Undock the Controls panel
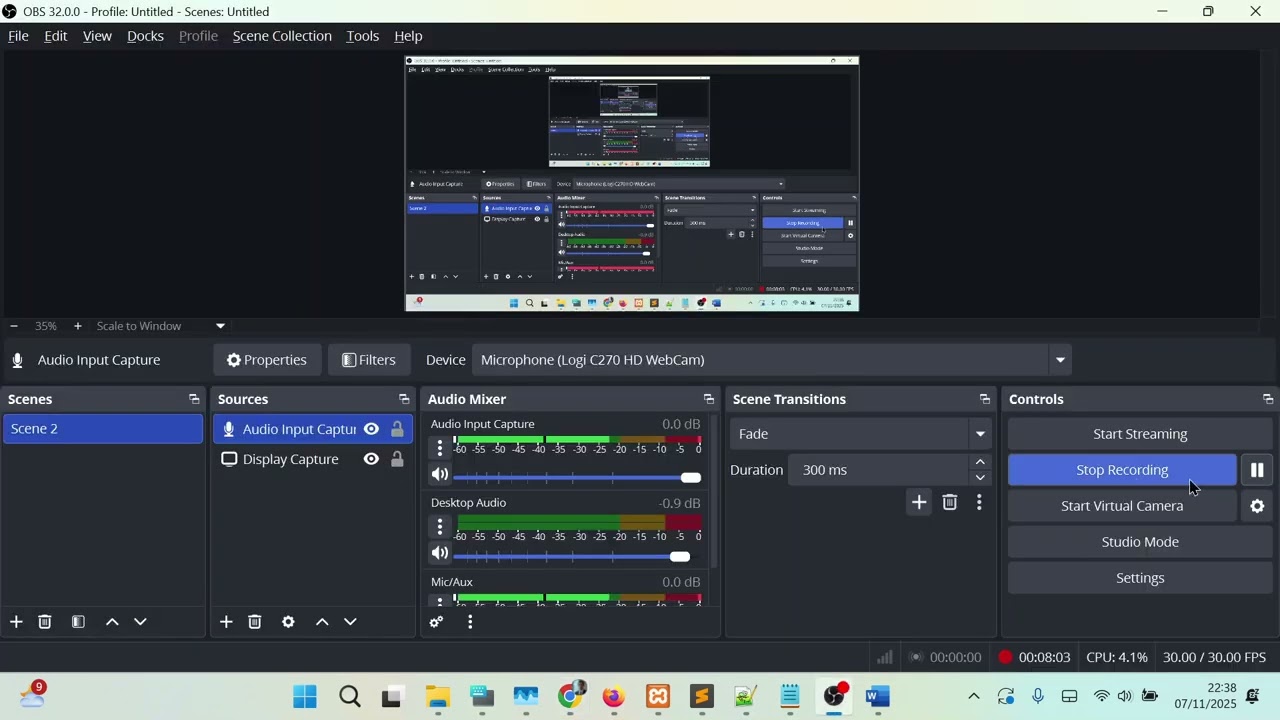 [x=1268, y=399]
